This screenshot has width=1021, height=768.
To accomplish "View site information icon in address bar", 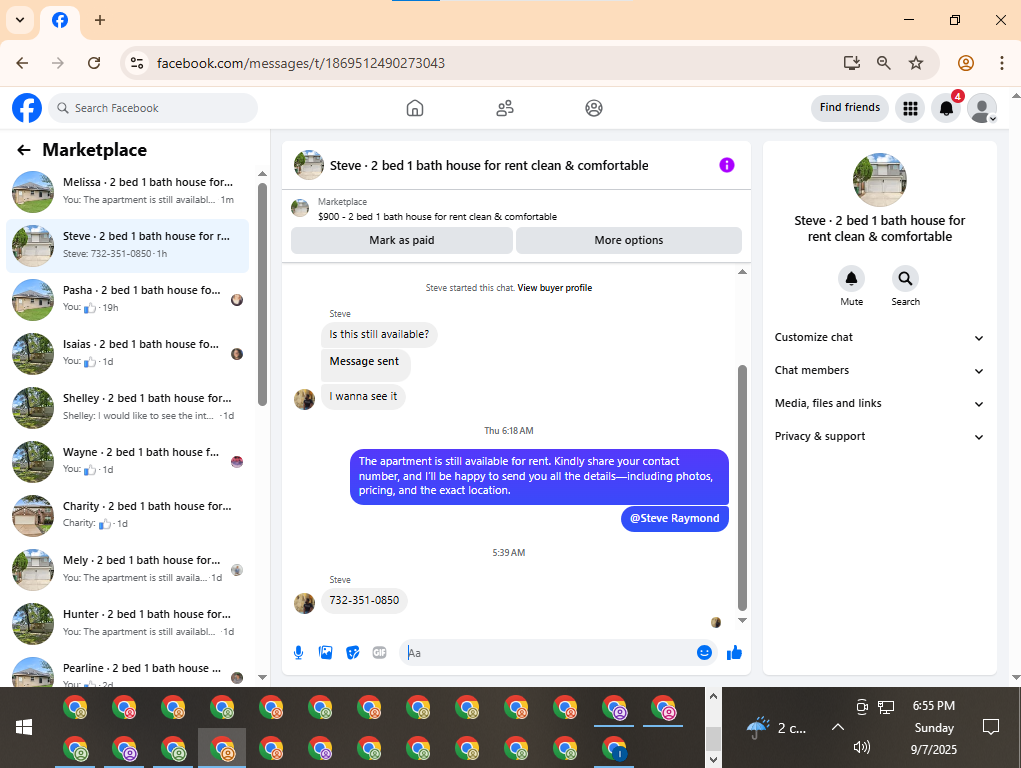I will (x=137, y=63).
